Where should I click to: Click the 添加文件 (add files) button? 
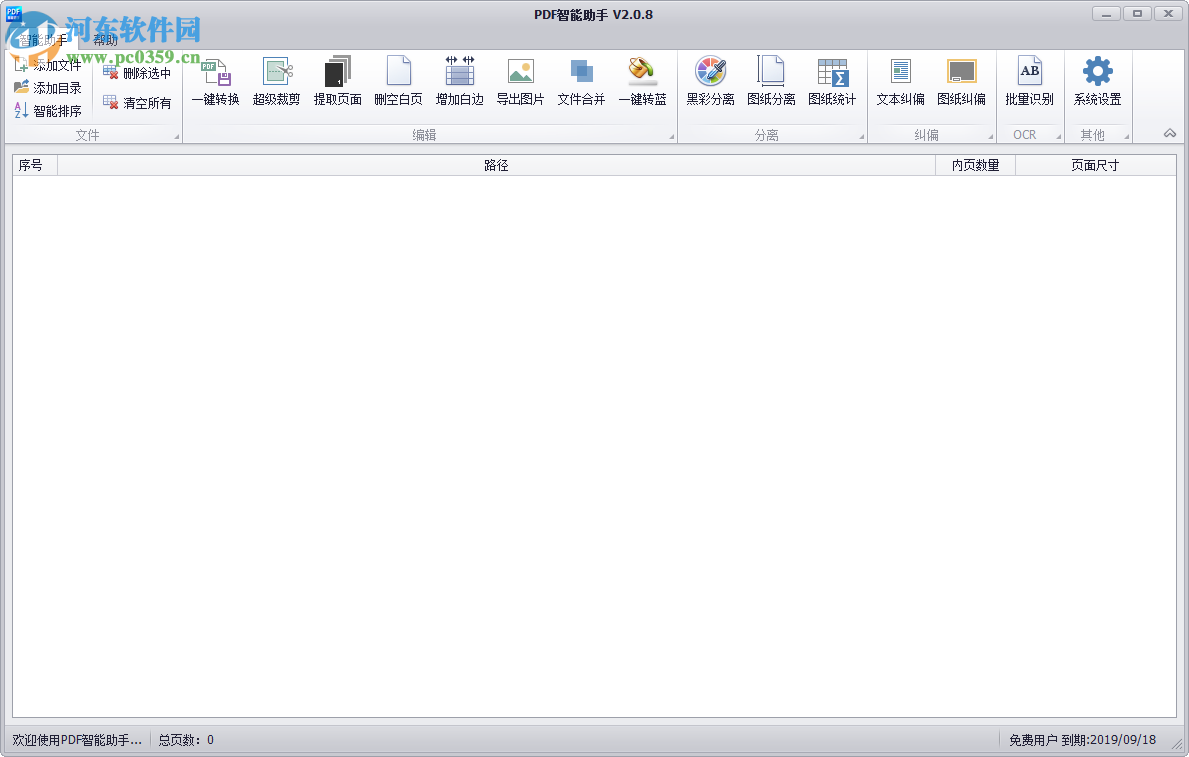tap(48, 62)
